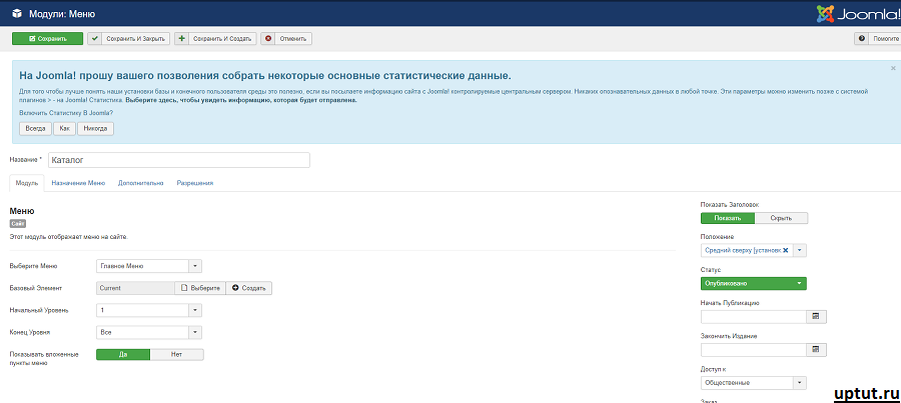Image resolution: width=901 pixels, height=403 pixels.
Task: Set show title to Показать
Action: [x=727, y=218]
